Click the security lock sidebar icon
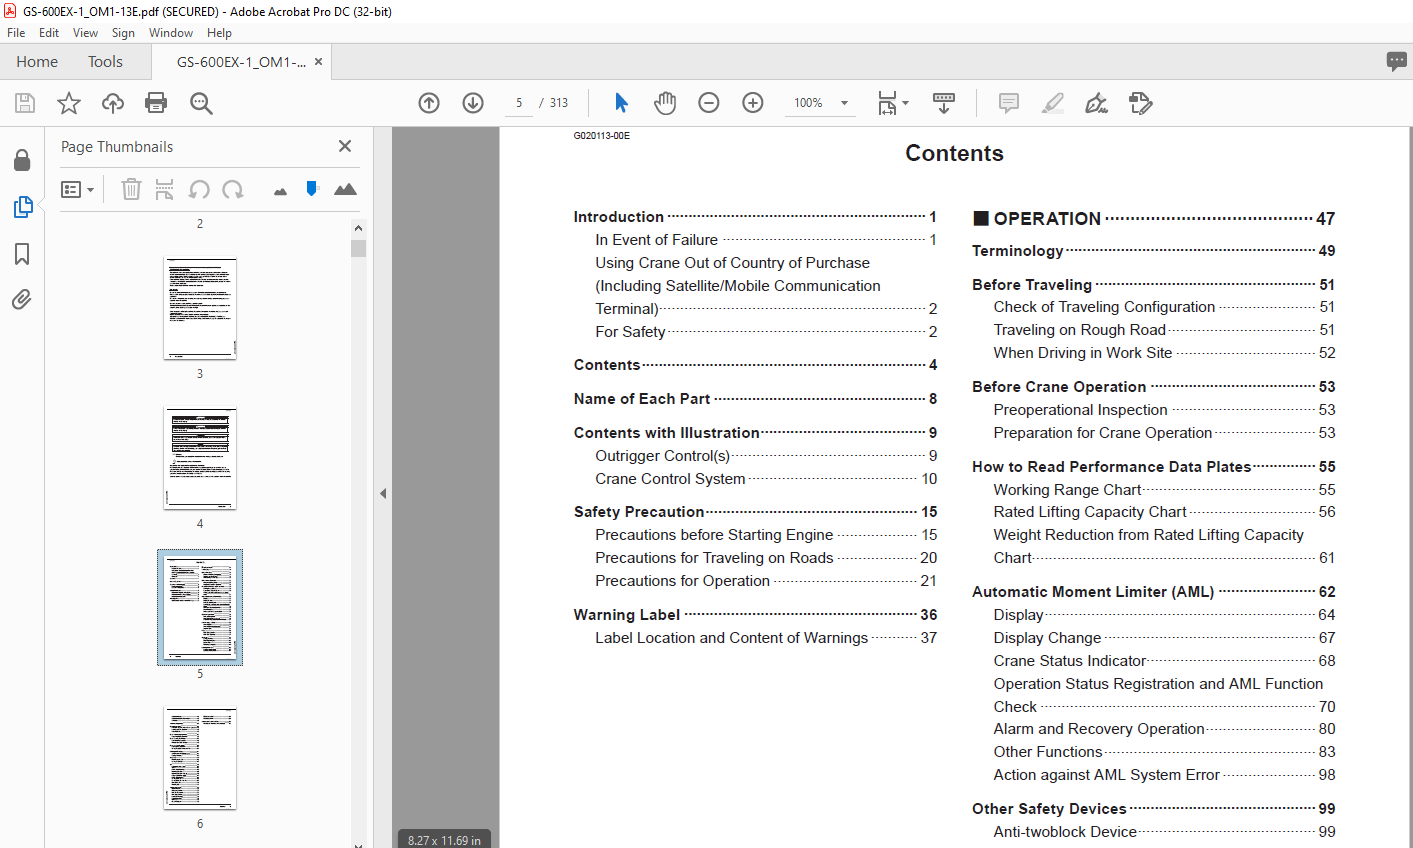Viewport: 1413px width, 848px height. 22,160
